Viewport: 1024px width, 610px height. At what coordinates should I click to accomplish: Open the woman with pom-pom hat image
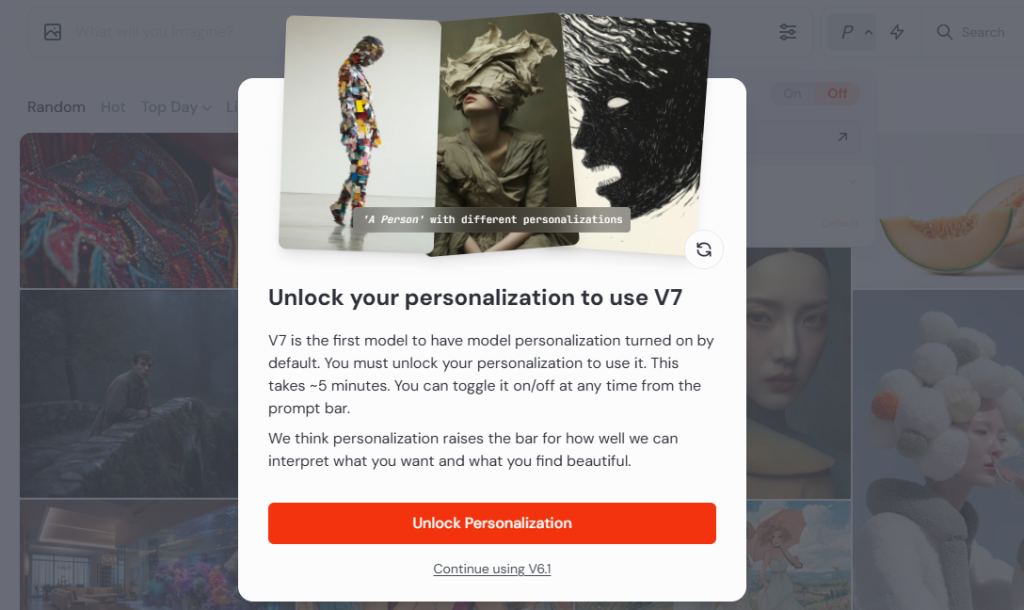[938, 451]
